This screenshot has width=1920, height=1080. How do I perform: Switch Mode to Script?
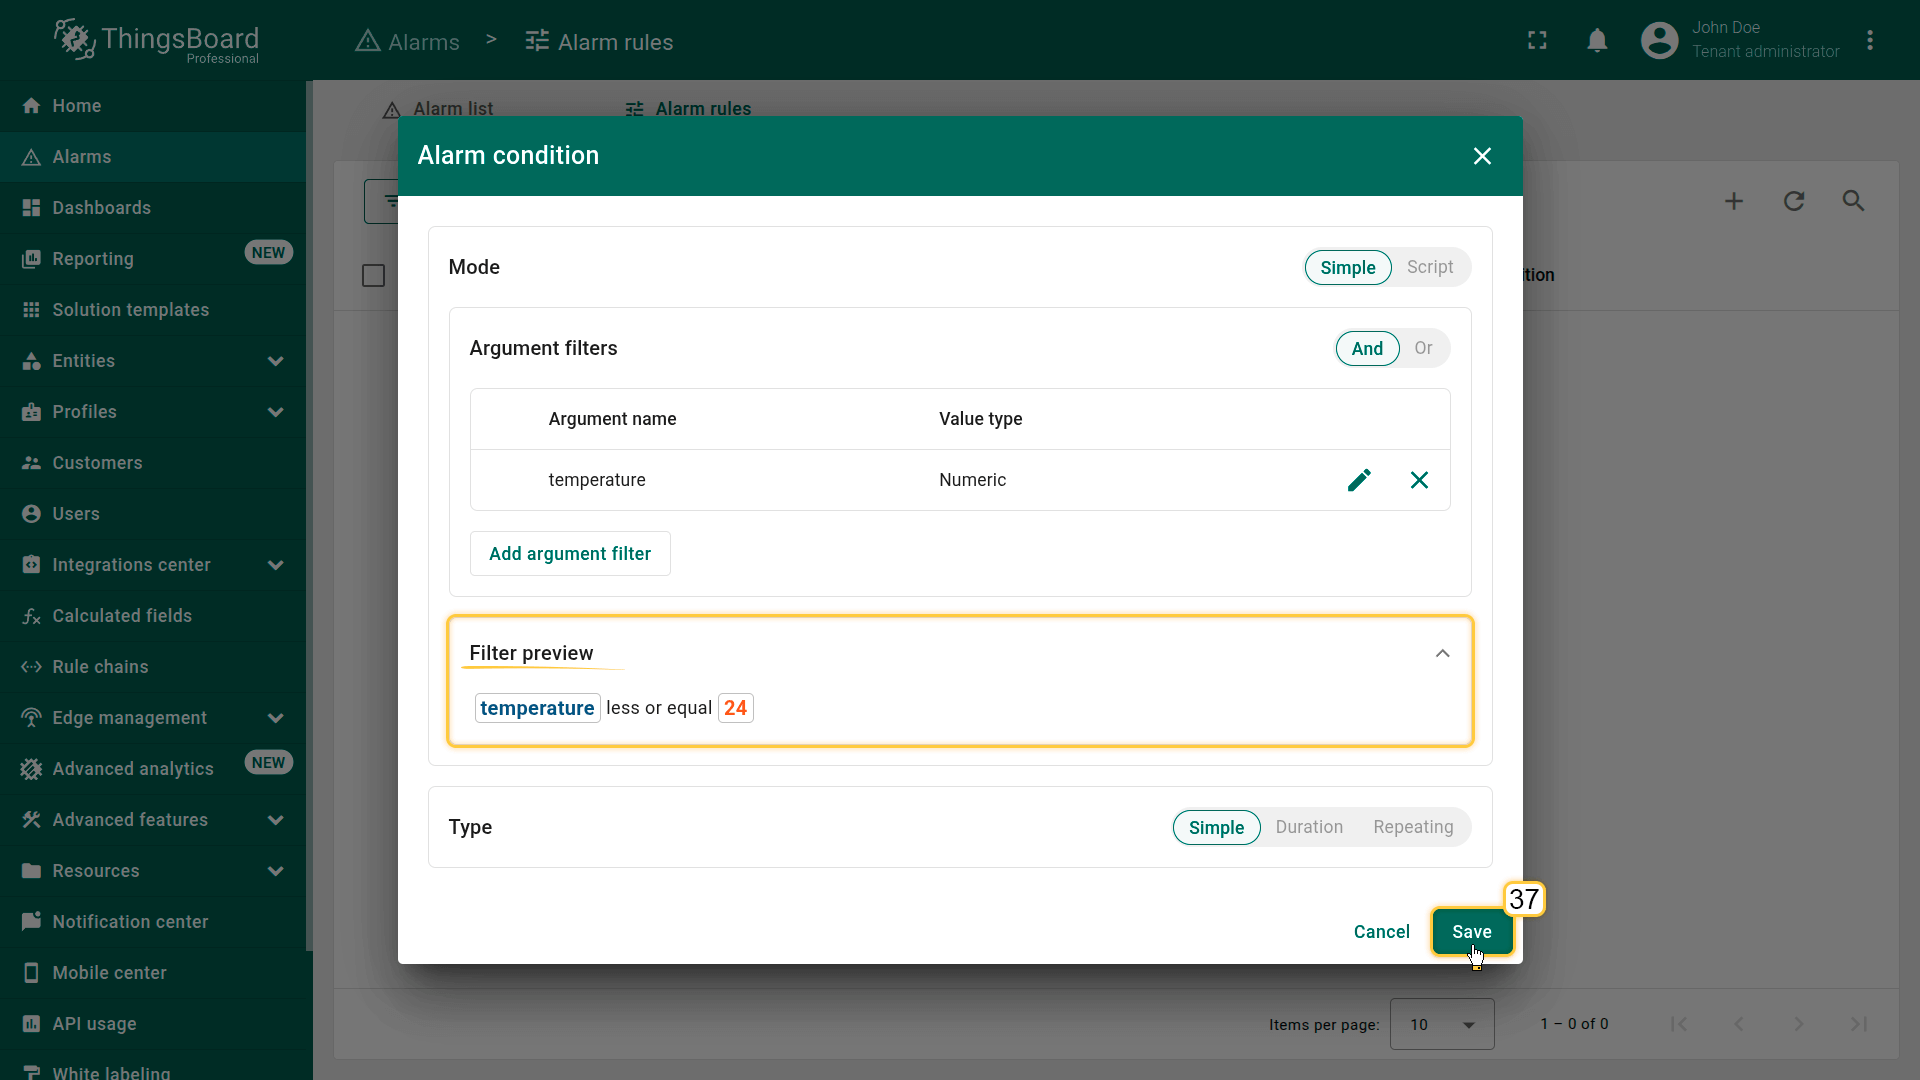(1429, 267)
